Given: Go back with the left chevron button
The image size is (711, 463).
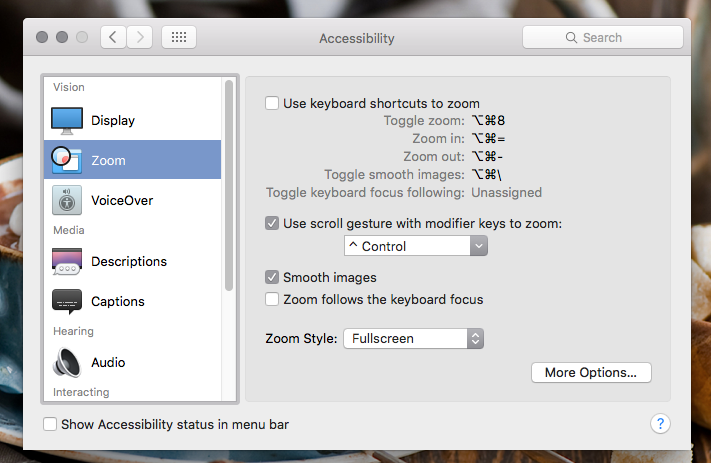Looking at the screenshot, I should (x=113, y=37).
